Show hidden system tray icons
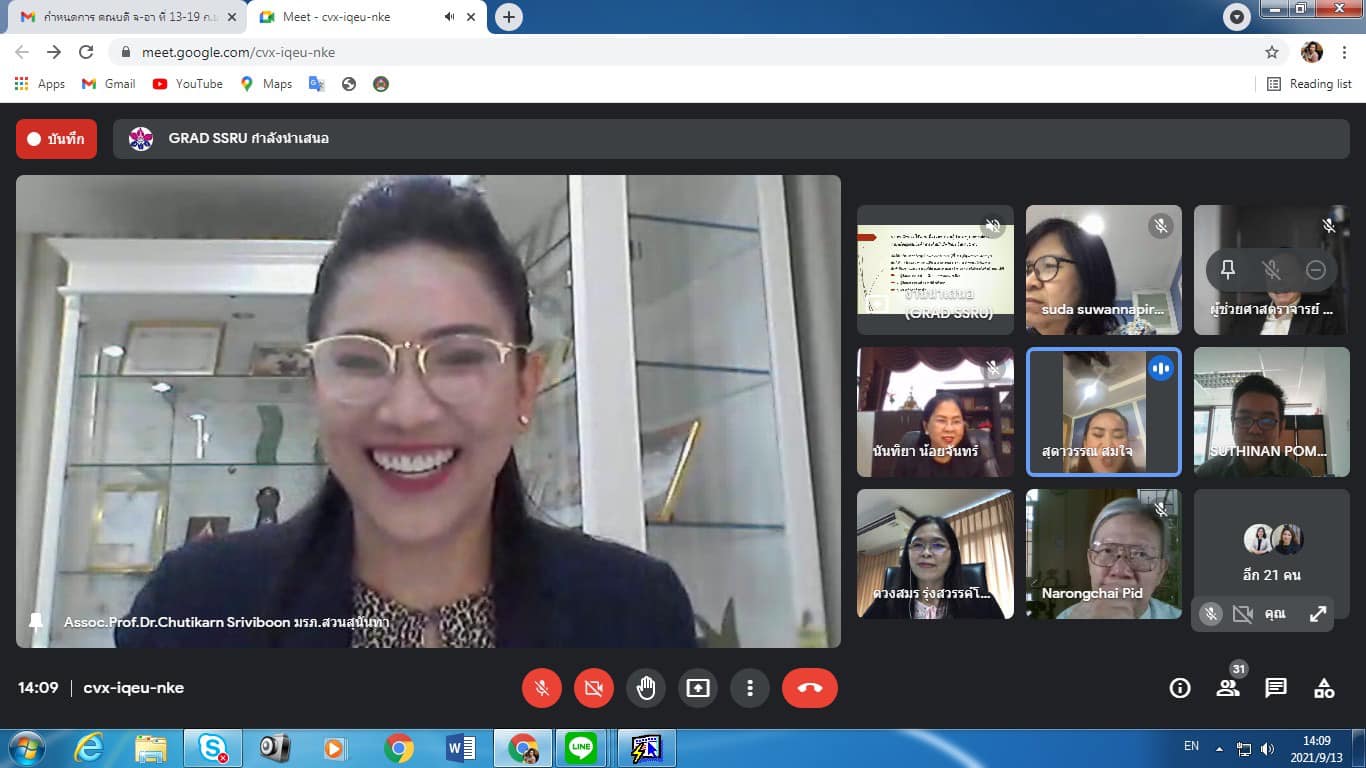 [1219, 748]
